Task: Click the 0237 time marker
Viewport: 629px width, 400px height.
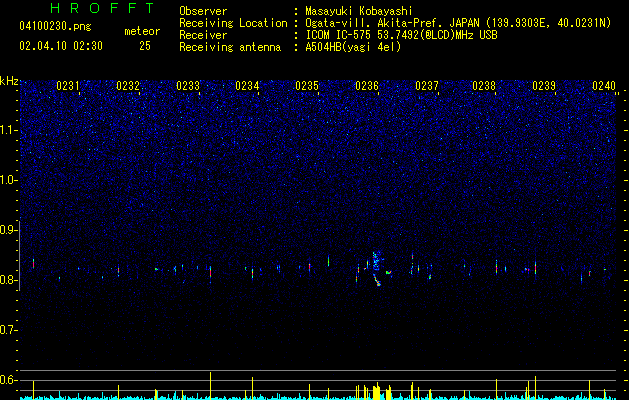Action: pyautogui.click(x=427, y=86)
